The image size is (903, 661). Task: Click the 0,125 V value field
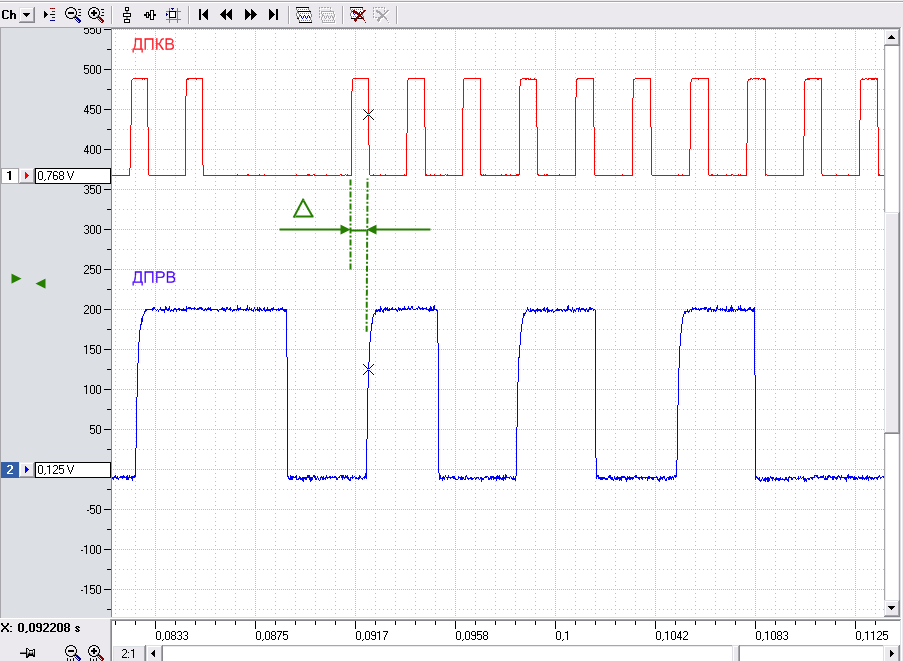73,470
